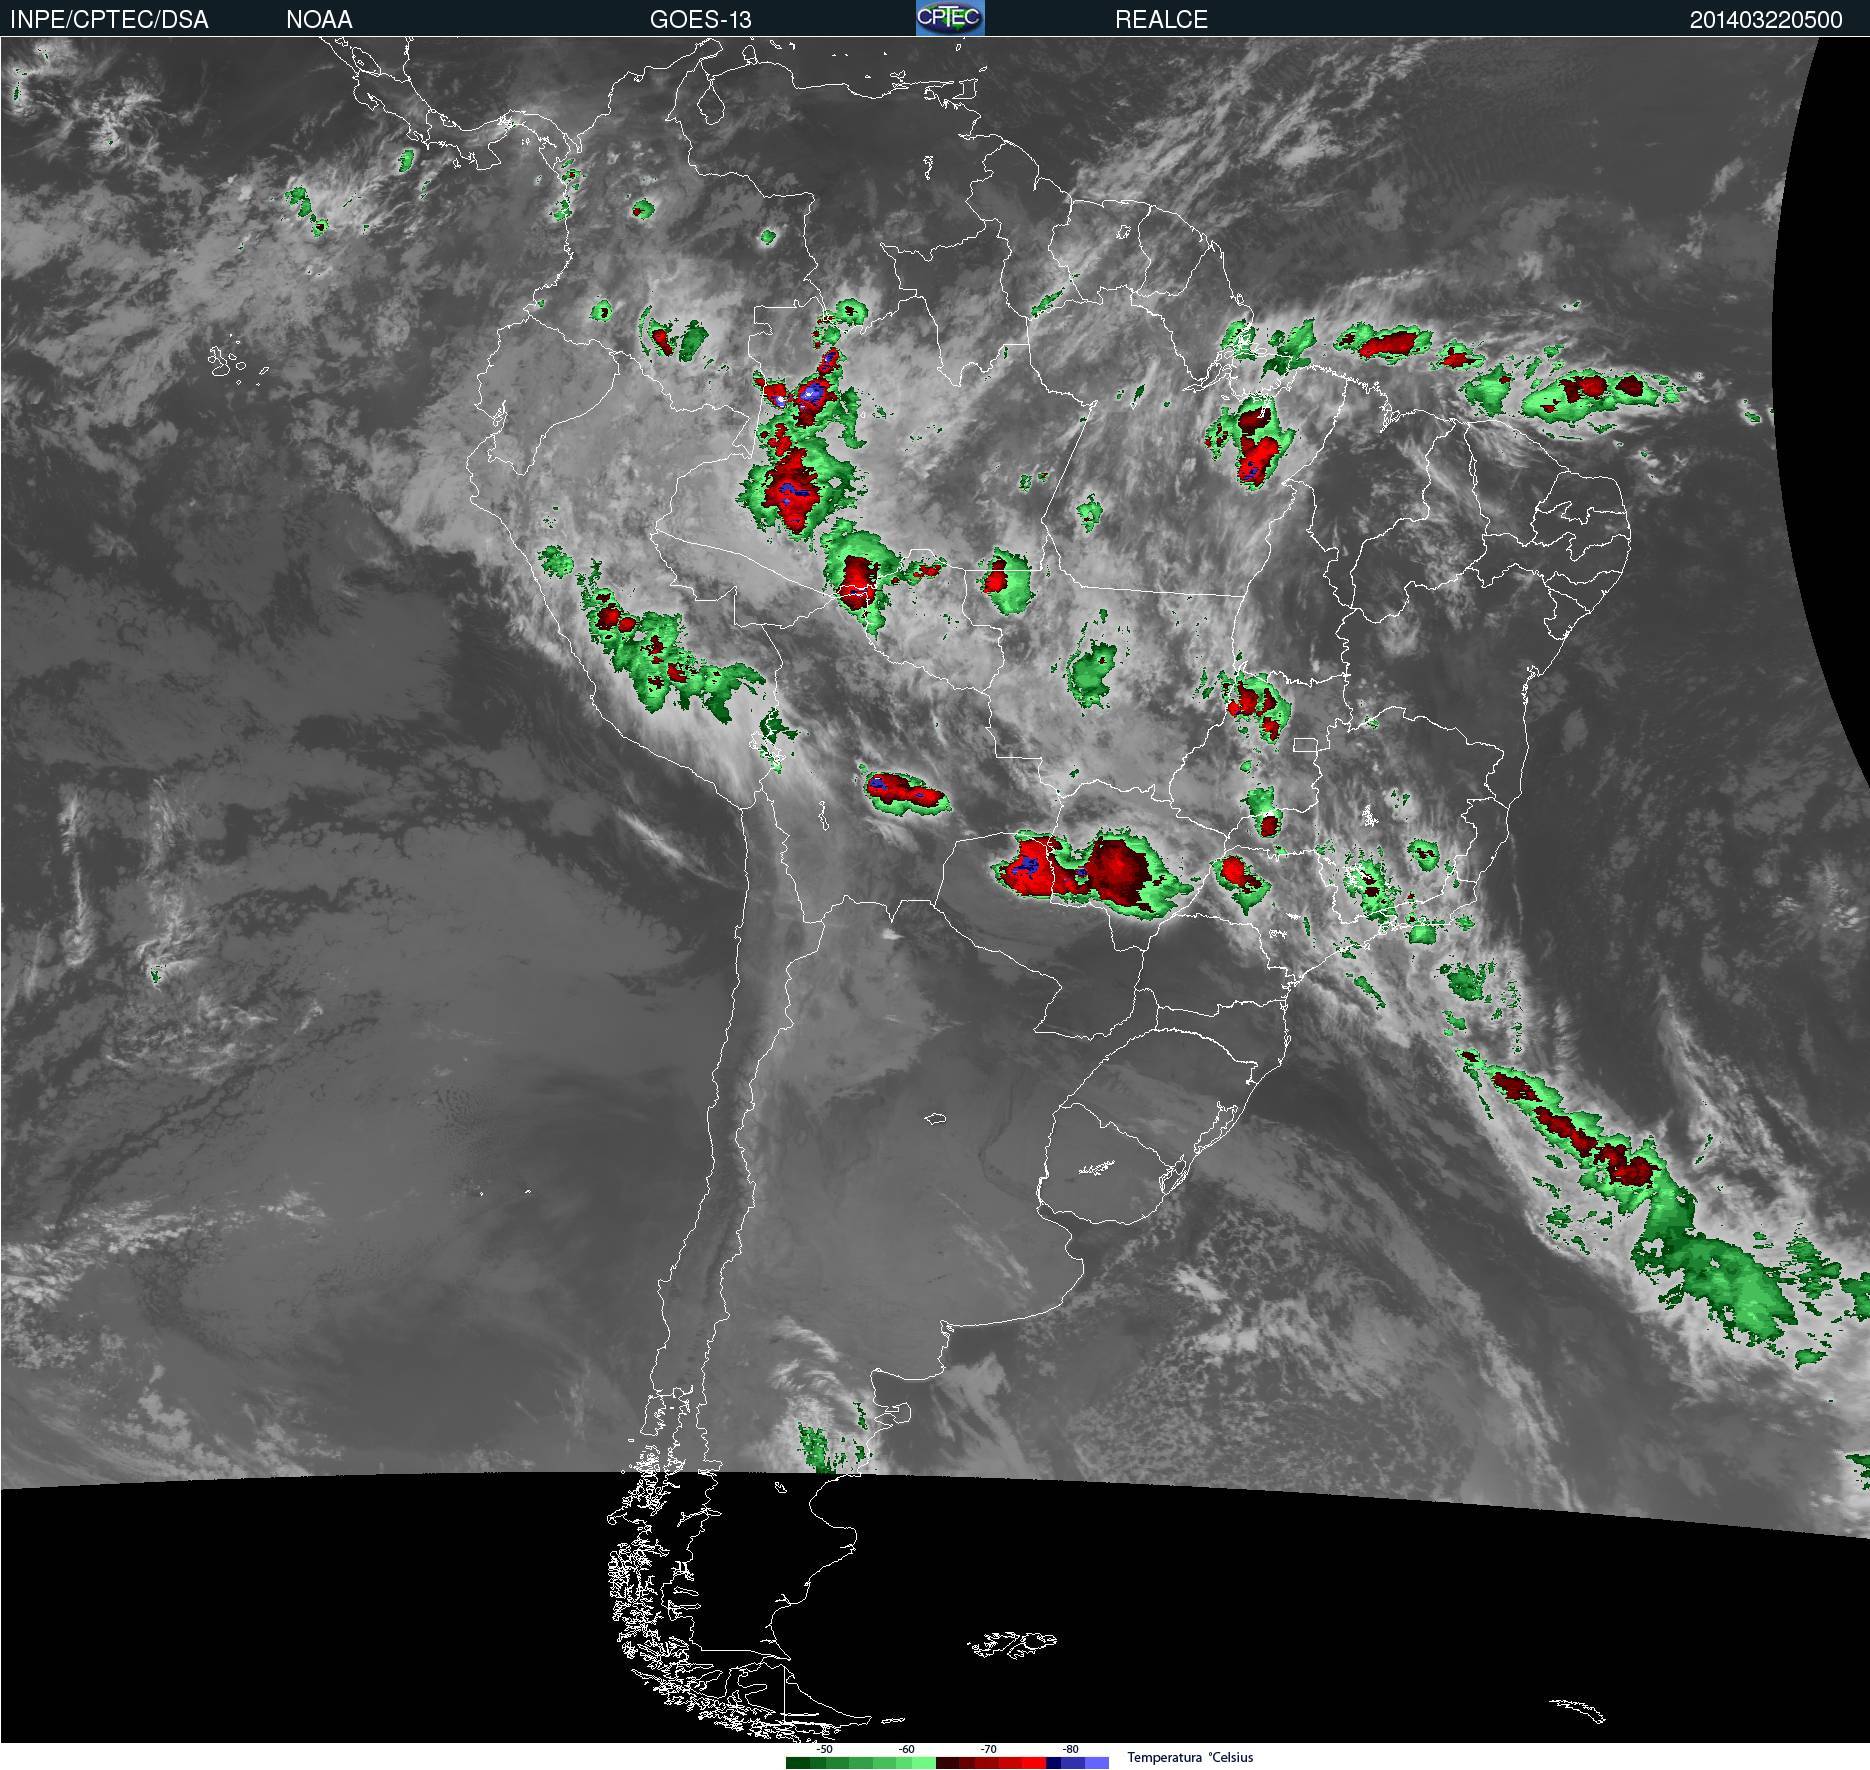Click the Temperatura °Celsius legend label
The height and width of the screenshot is (1770, 1870).
click(1190, 1757)
